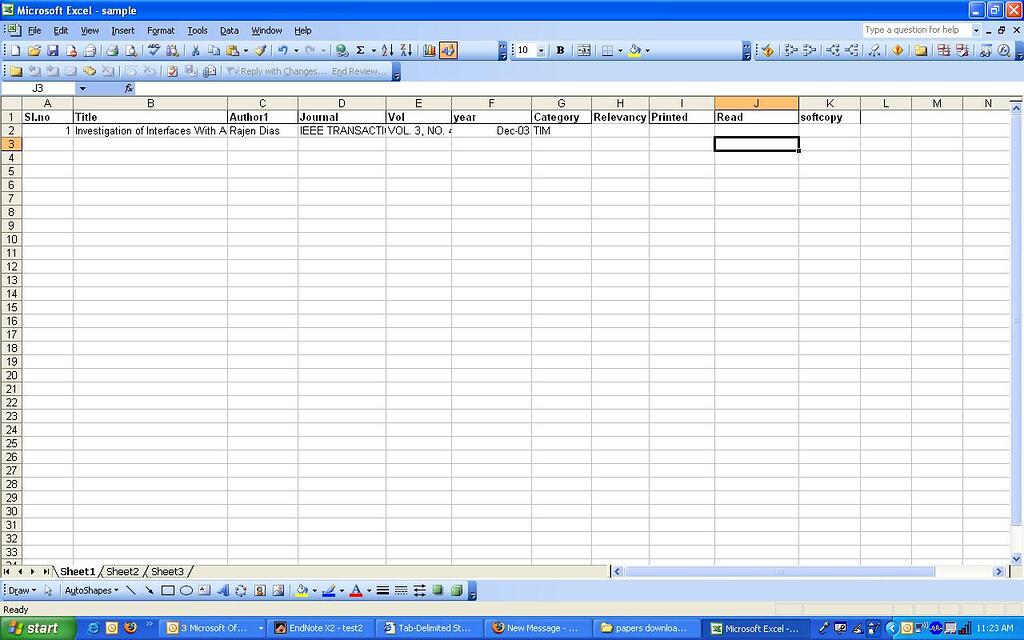Launch the Chart Wizard
This screenshot has width=1024, height=640.
click(428, 50)
